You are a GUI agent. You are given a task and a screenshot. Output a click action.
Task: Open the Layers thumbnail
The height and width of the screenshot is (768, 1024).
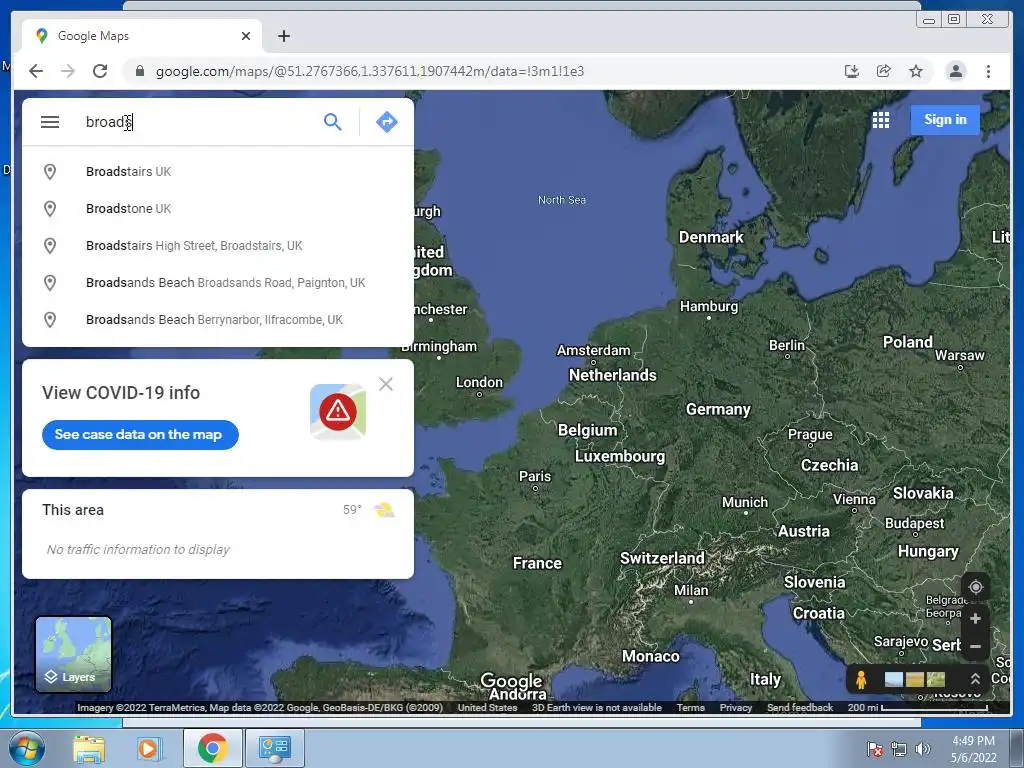[x=73, y=654]
